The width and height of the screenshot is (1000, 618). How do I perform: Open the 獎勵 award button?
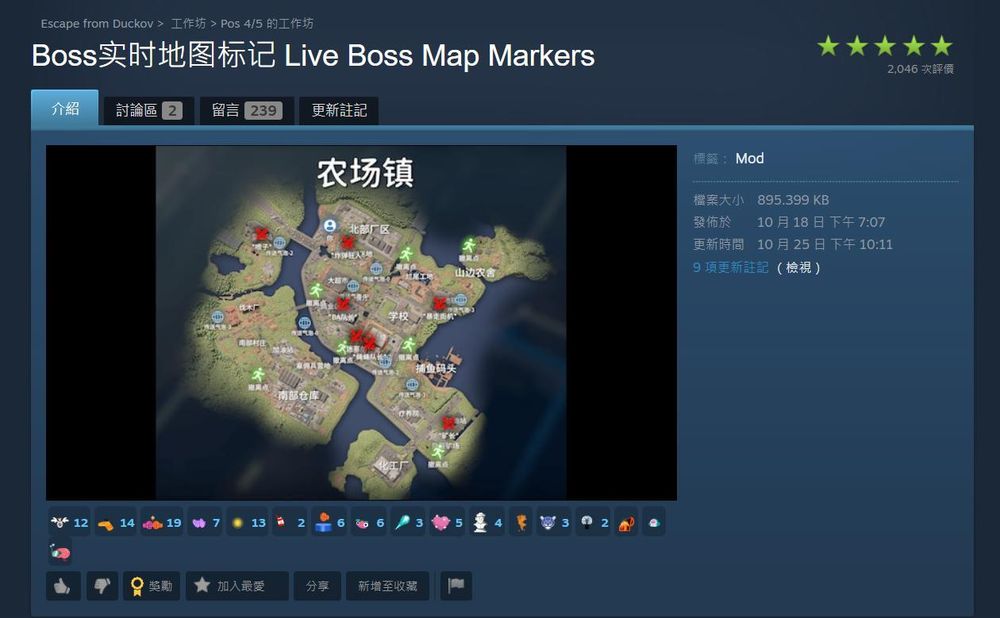click(152, 585)
